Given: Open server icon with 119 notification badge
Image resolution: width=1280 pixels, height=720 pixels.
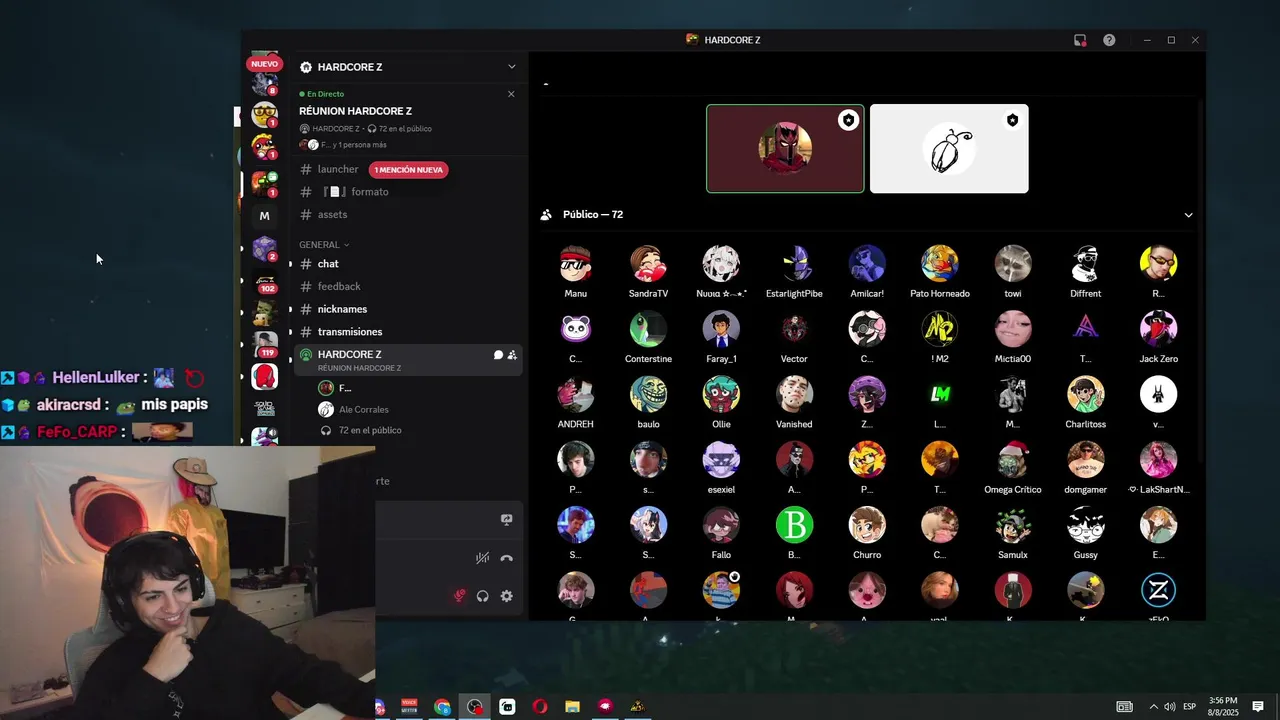Looking at the screenshot, I should point(265,345).
